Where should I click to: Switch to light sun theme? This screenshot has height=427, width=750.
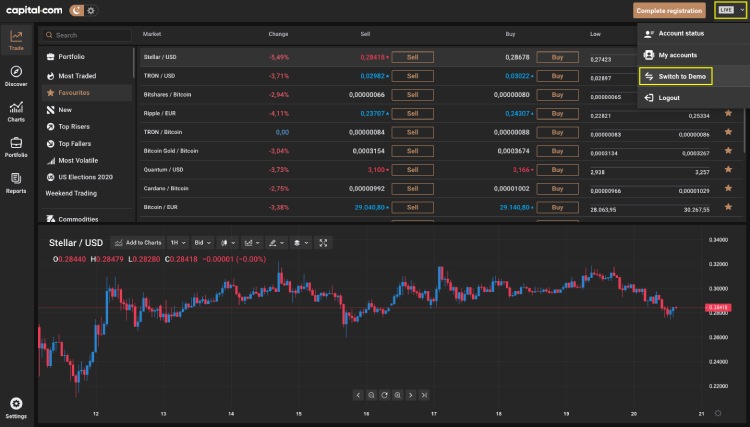pos(91,10)
